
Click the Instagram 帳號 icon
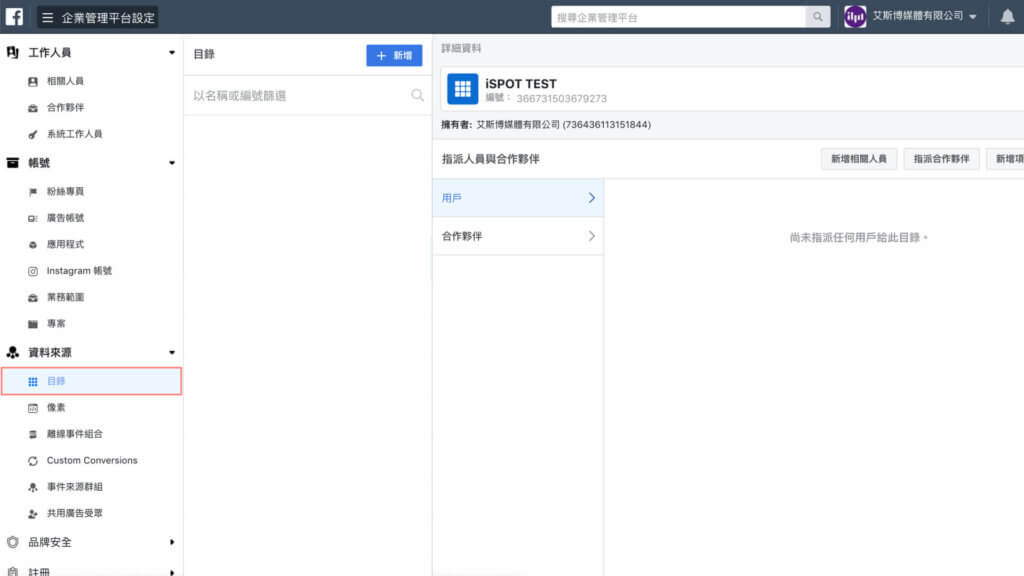point(33,271)
